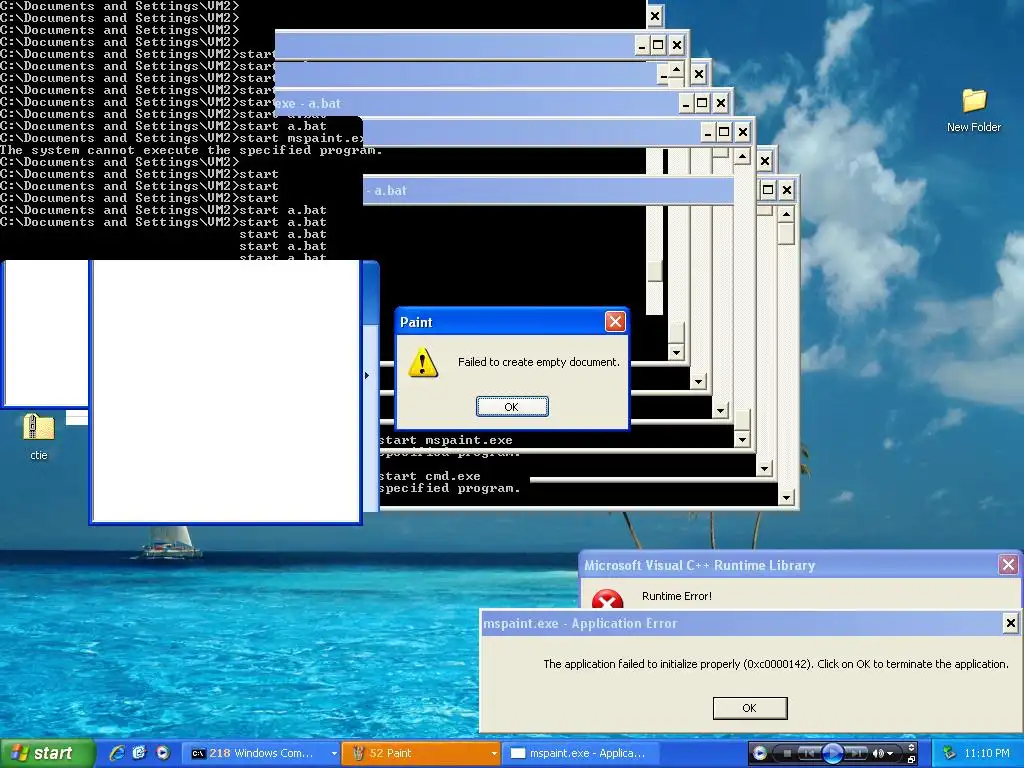Maximize the cmd window titled 'exe - a.bat'
1024x768 pixels.
[x=702, y=103]
